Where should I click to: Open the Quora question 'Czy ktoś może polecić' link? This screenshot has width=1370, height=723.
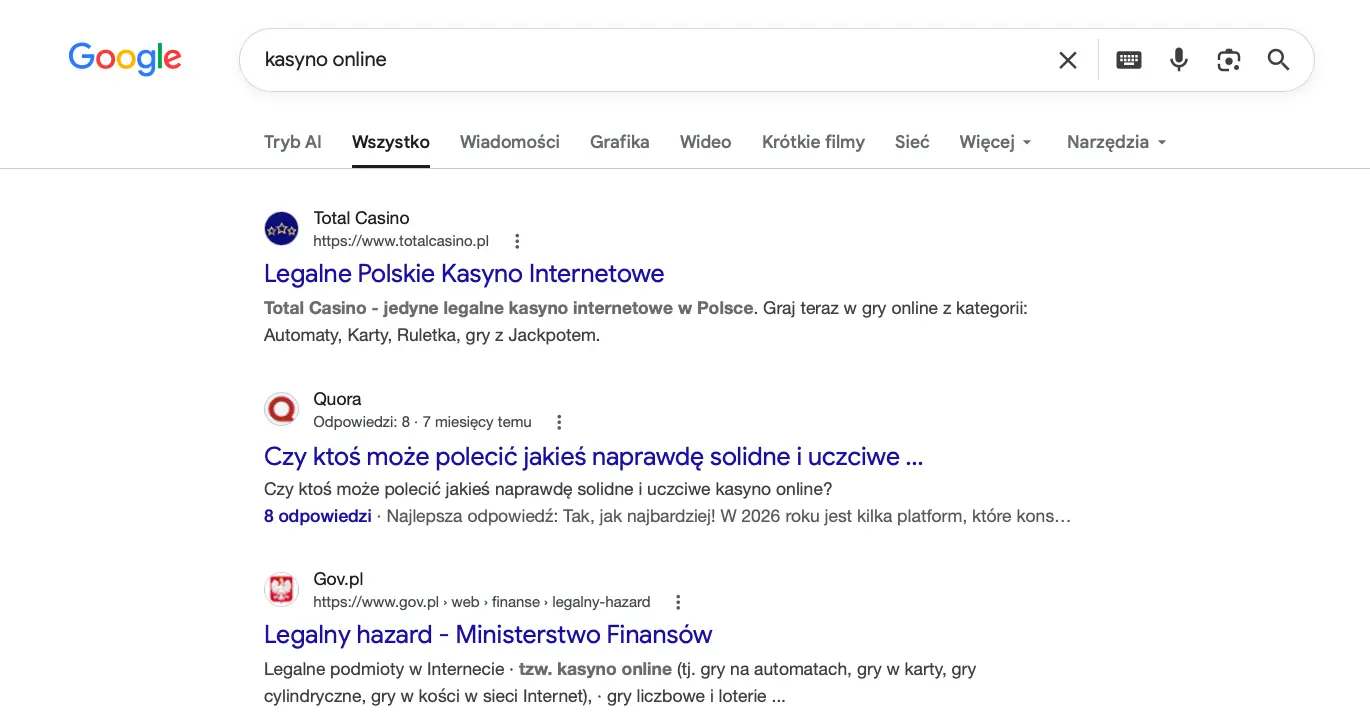click(x=593, y=457)
